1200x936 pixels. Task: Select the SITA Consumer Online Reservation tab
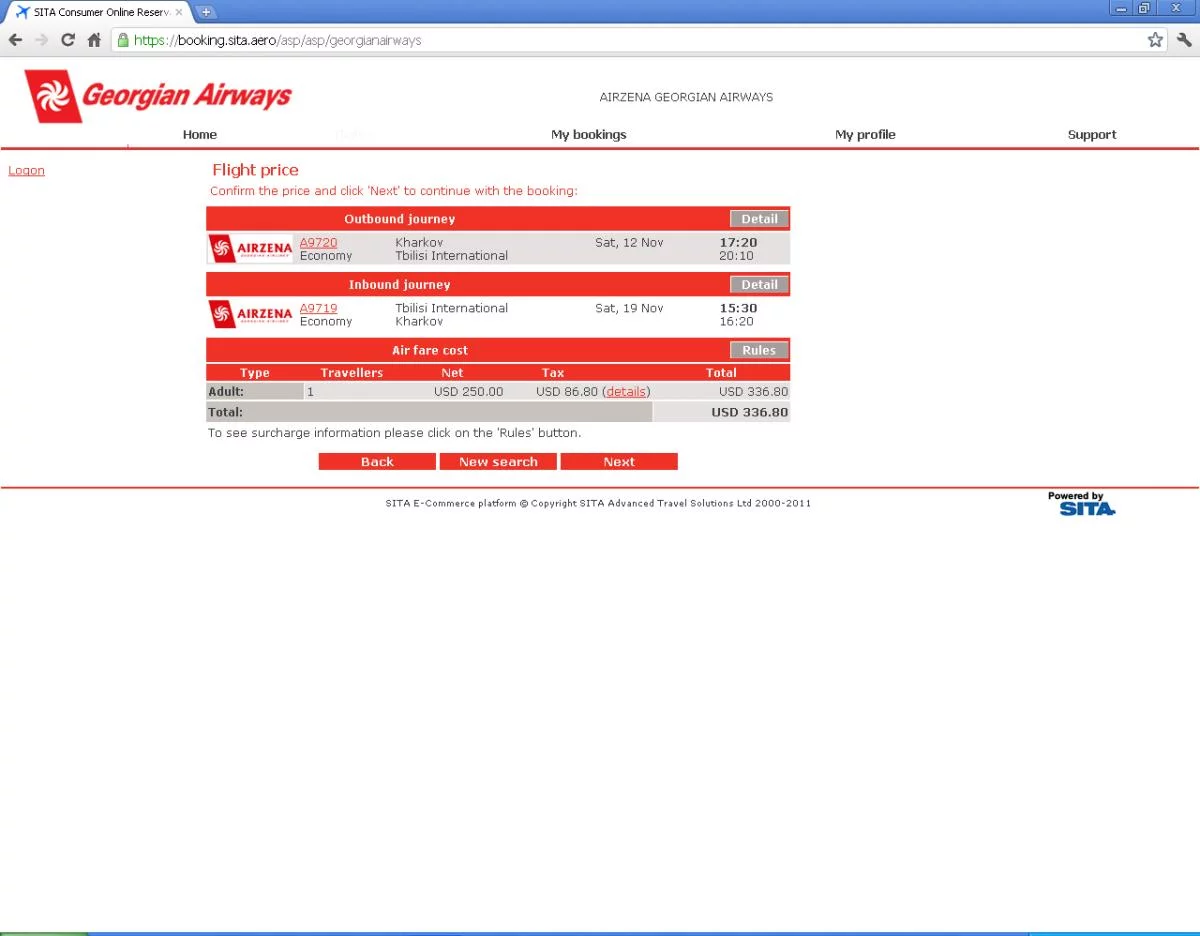tap(98, 12)
